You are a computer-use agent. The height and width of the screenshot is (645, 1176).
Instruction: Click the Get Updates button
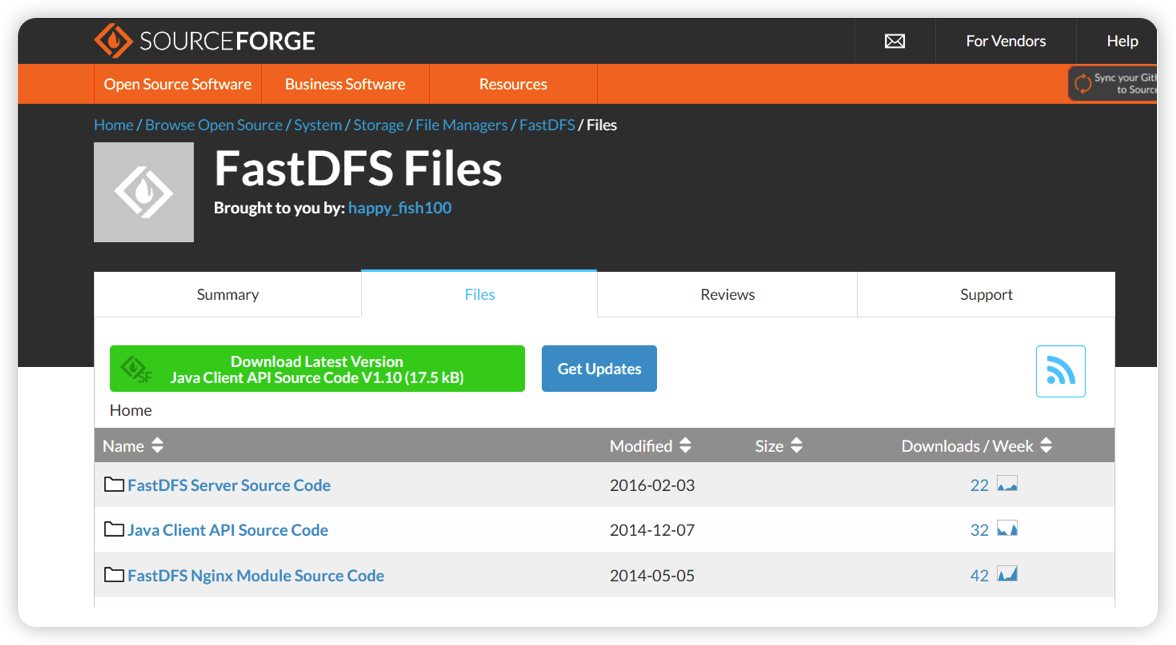599,368
